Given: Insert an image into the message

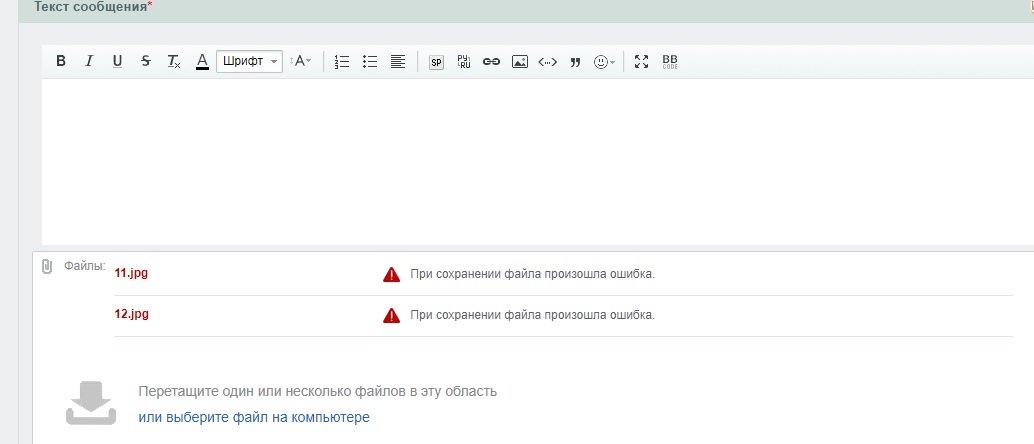Looking at the screenshot, I should tap(519, 61).
